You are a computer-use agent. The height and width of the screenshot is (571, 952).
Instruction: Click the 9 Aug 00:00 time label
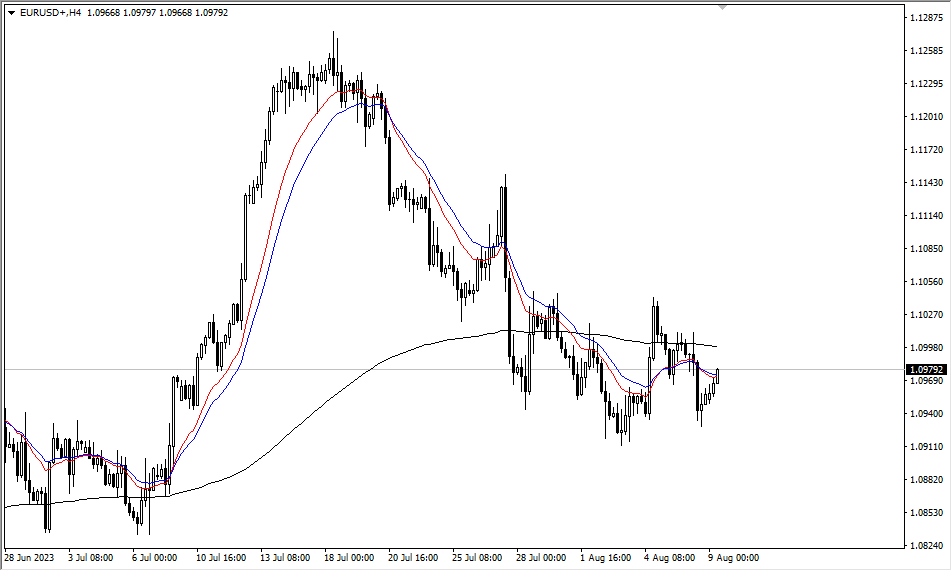736,557
